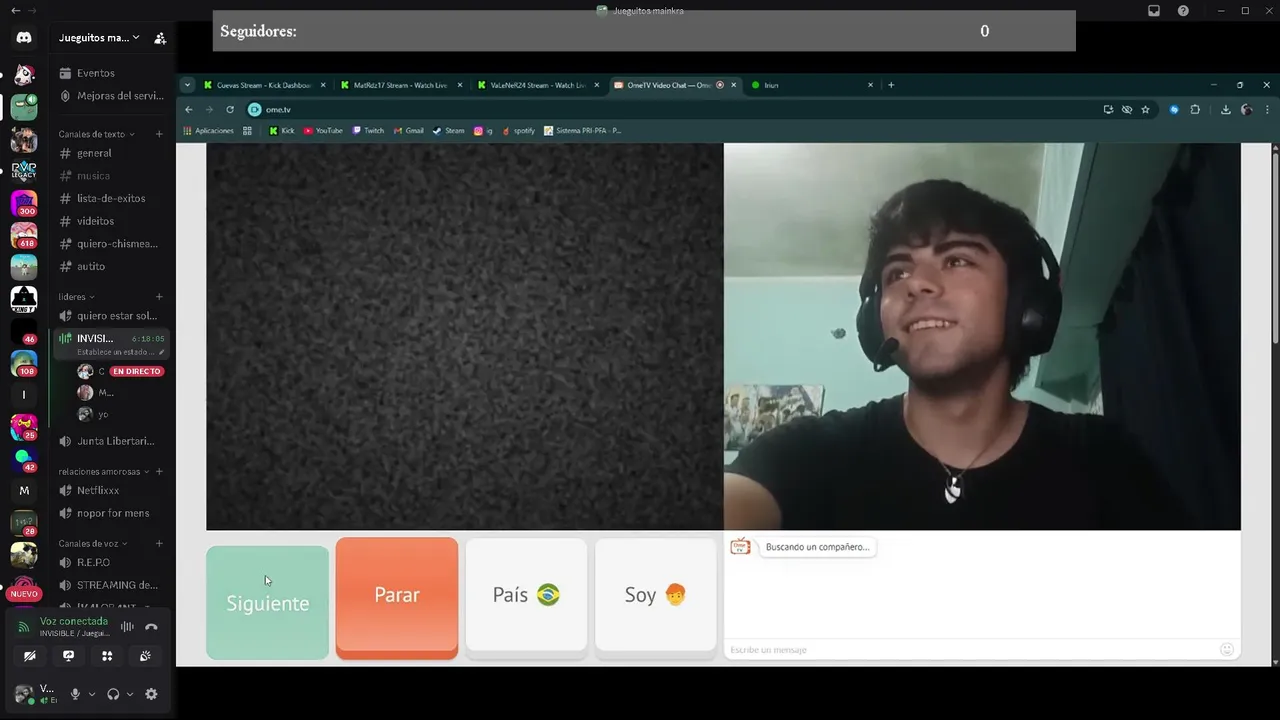Viewport: 1280px width, 720px height.
Task: Add a channel to Canales de voz
Action: tap(159, 543)
